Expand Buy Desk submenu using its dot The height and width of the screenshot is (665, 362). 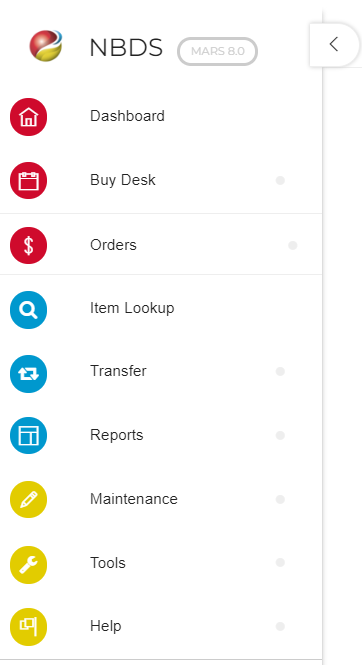[280, 181]
